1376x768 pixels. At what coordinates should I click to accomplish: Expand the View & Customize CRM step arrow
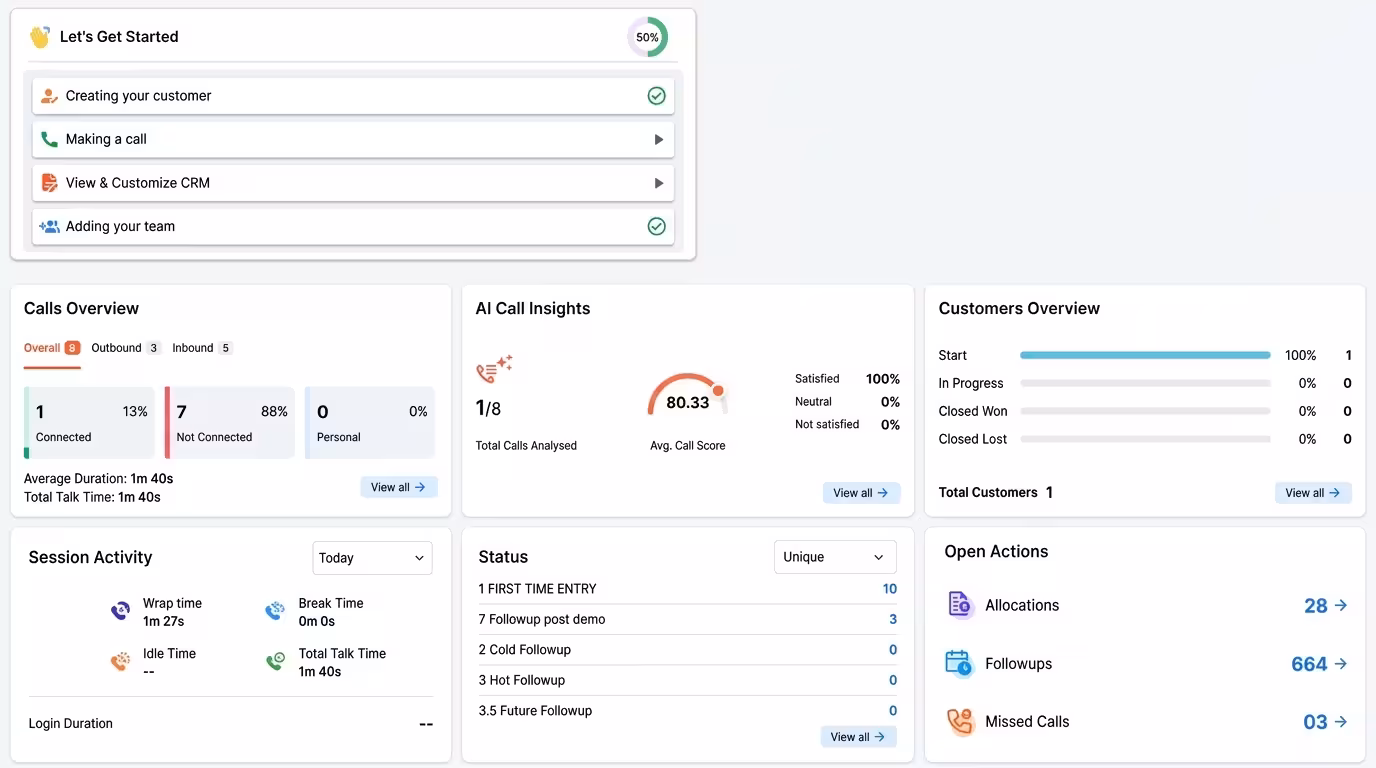[658, 183]
